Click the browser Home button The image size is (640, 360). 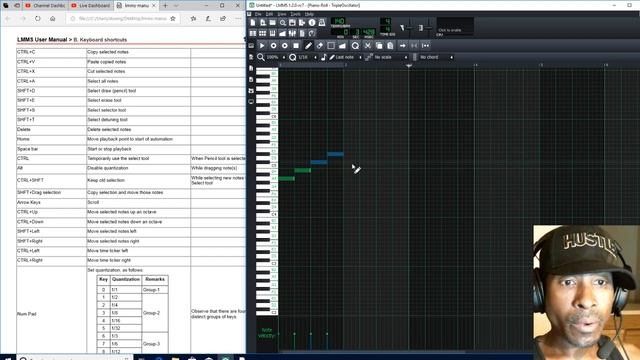[x=53, y=18]
